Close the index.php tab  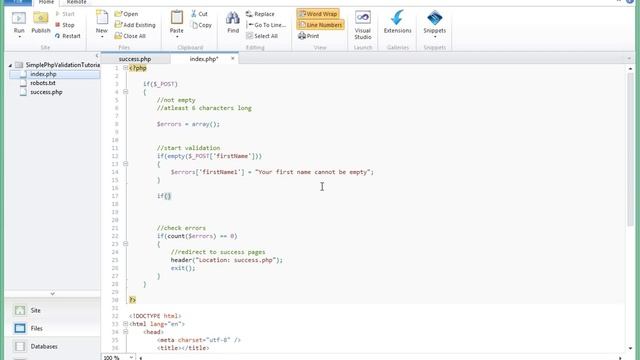pos(233,58)
